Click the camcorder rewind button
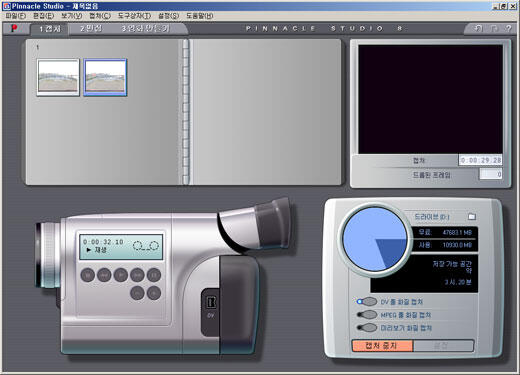Viewport: 520px width, 375px height. tap(104, 275)
